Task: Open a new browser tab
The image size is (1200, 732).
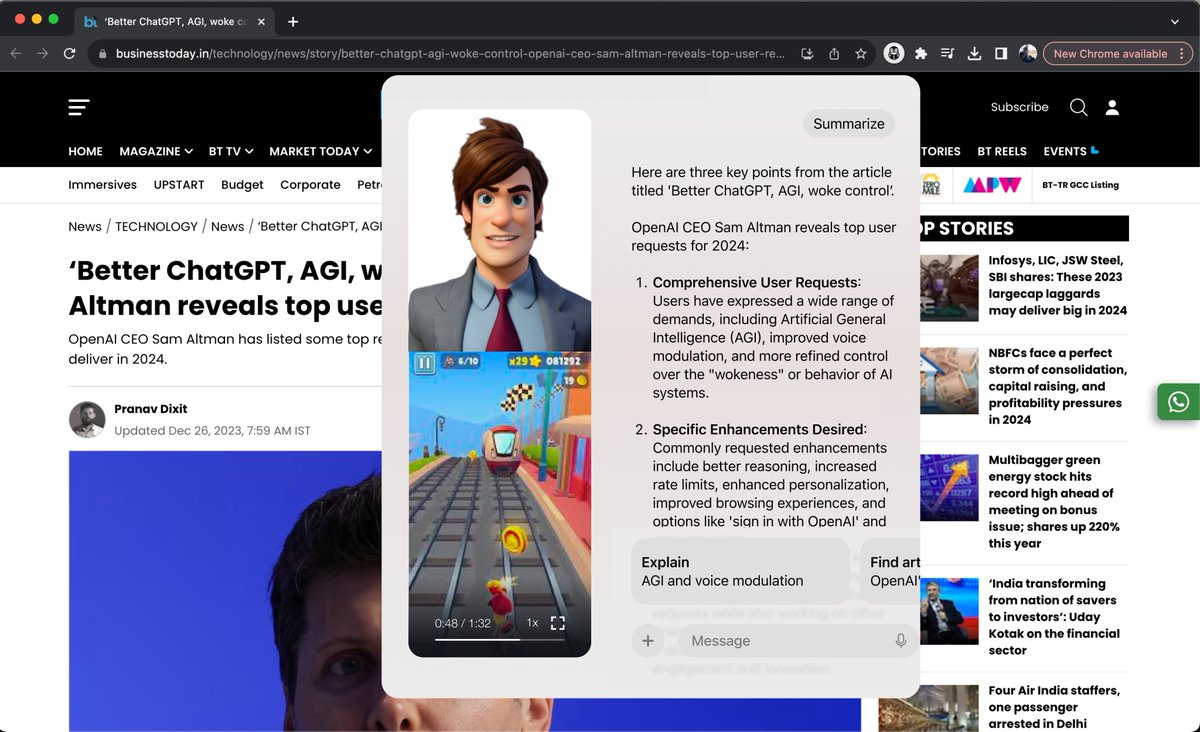Action: point(293,21)
